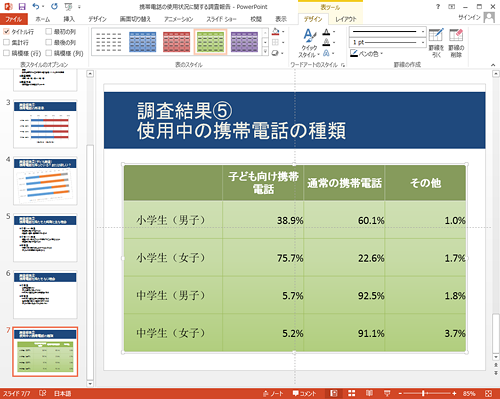The width and height of the screenshot is (500, 399).
Task: Expand the table styles gallery More arrow
Action: 265,52
